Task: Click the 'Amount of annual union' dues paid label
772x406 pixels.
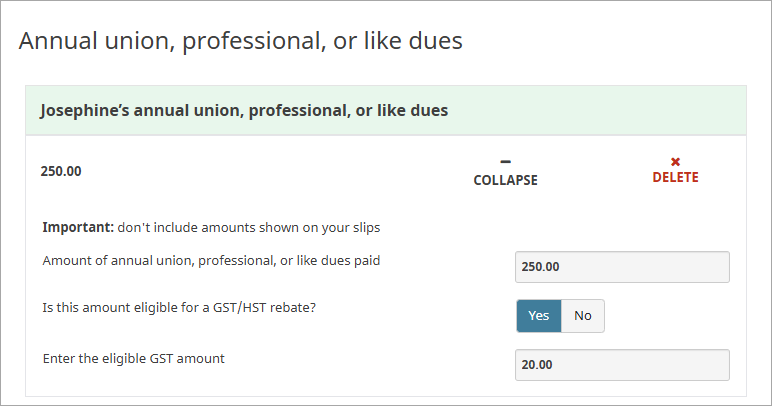Action: (x=211, y=261)
